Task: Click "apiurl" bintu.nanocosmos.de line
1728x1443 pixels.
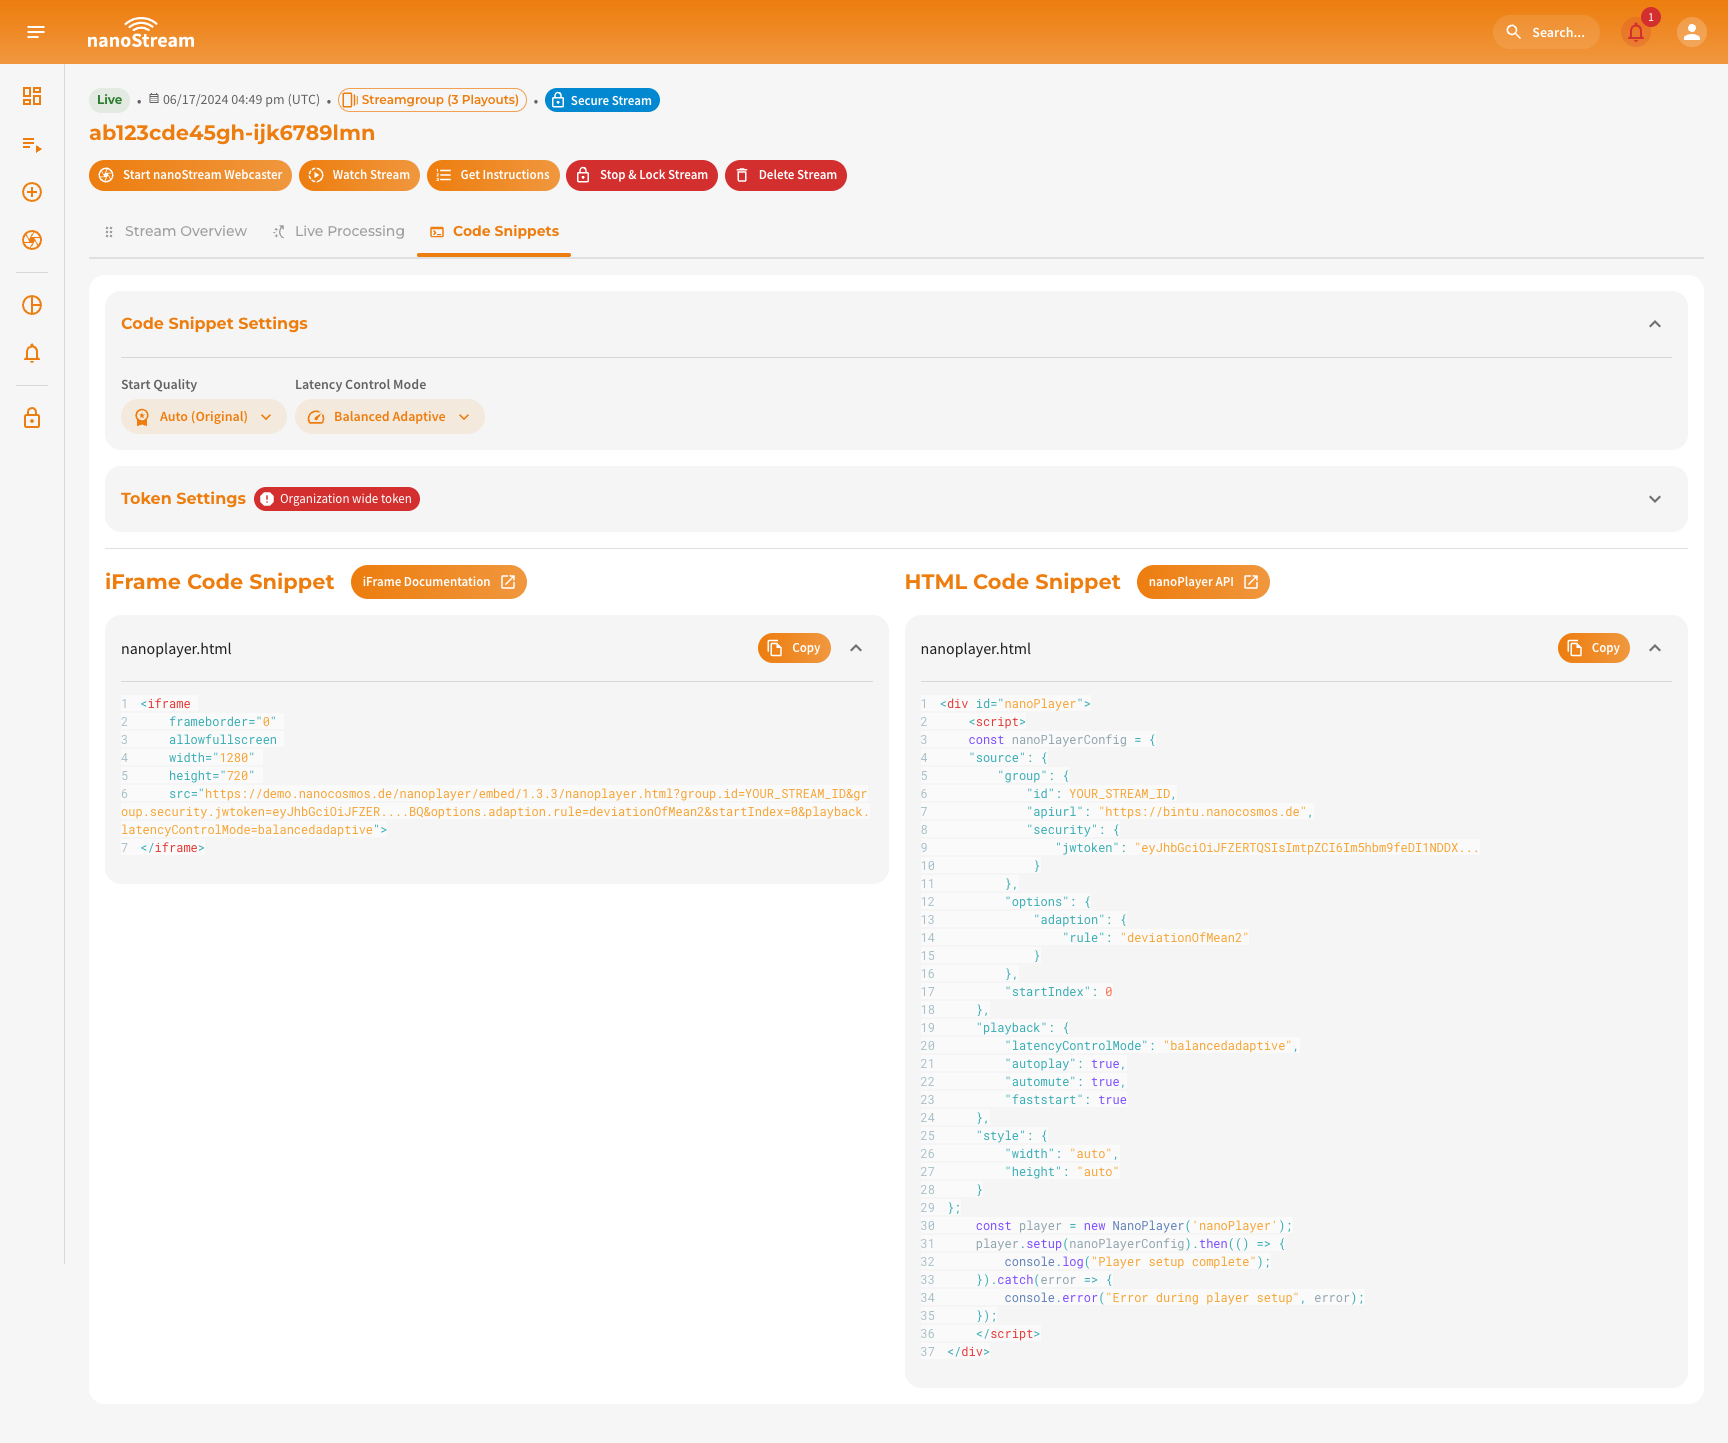Action: pyautogui.click(x=1170, y=812)
